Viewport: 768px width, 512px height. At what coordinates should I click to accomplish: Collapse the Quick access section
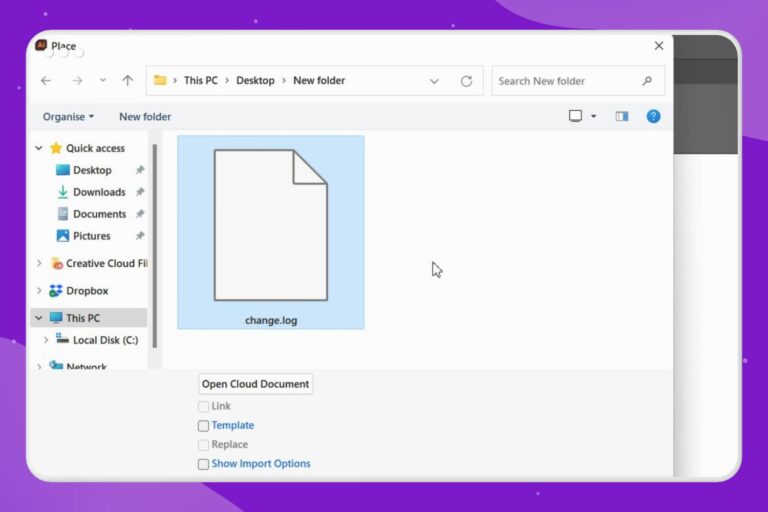pos(39,148)
